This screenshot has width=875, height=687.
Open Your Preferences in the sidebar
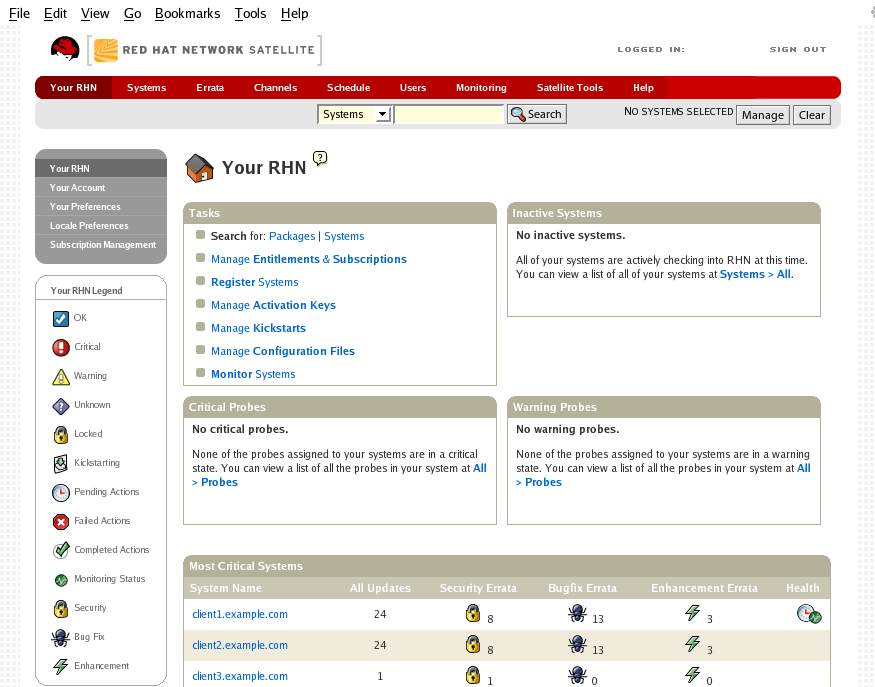coord(85,206)
